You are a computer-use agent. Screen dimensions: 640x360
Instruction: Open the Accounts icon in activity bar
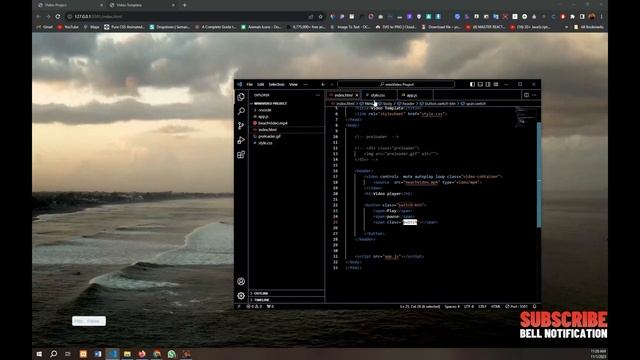[241, 281]
